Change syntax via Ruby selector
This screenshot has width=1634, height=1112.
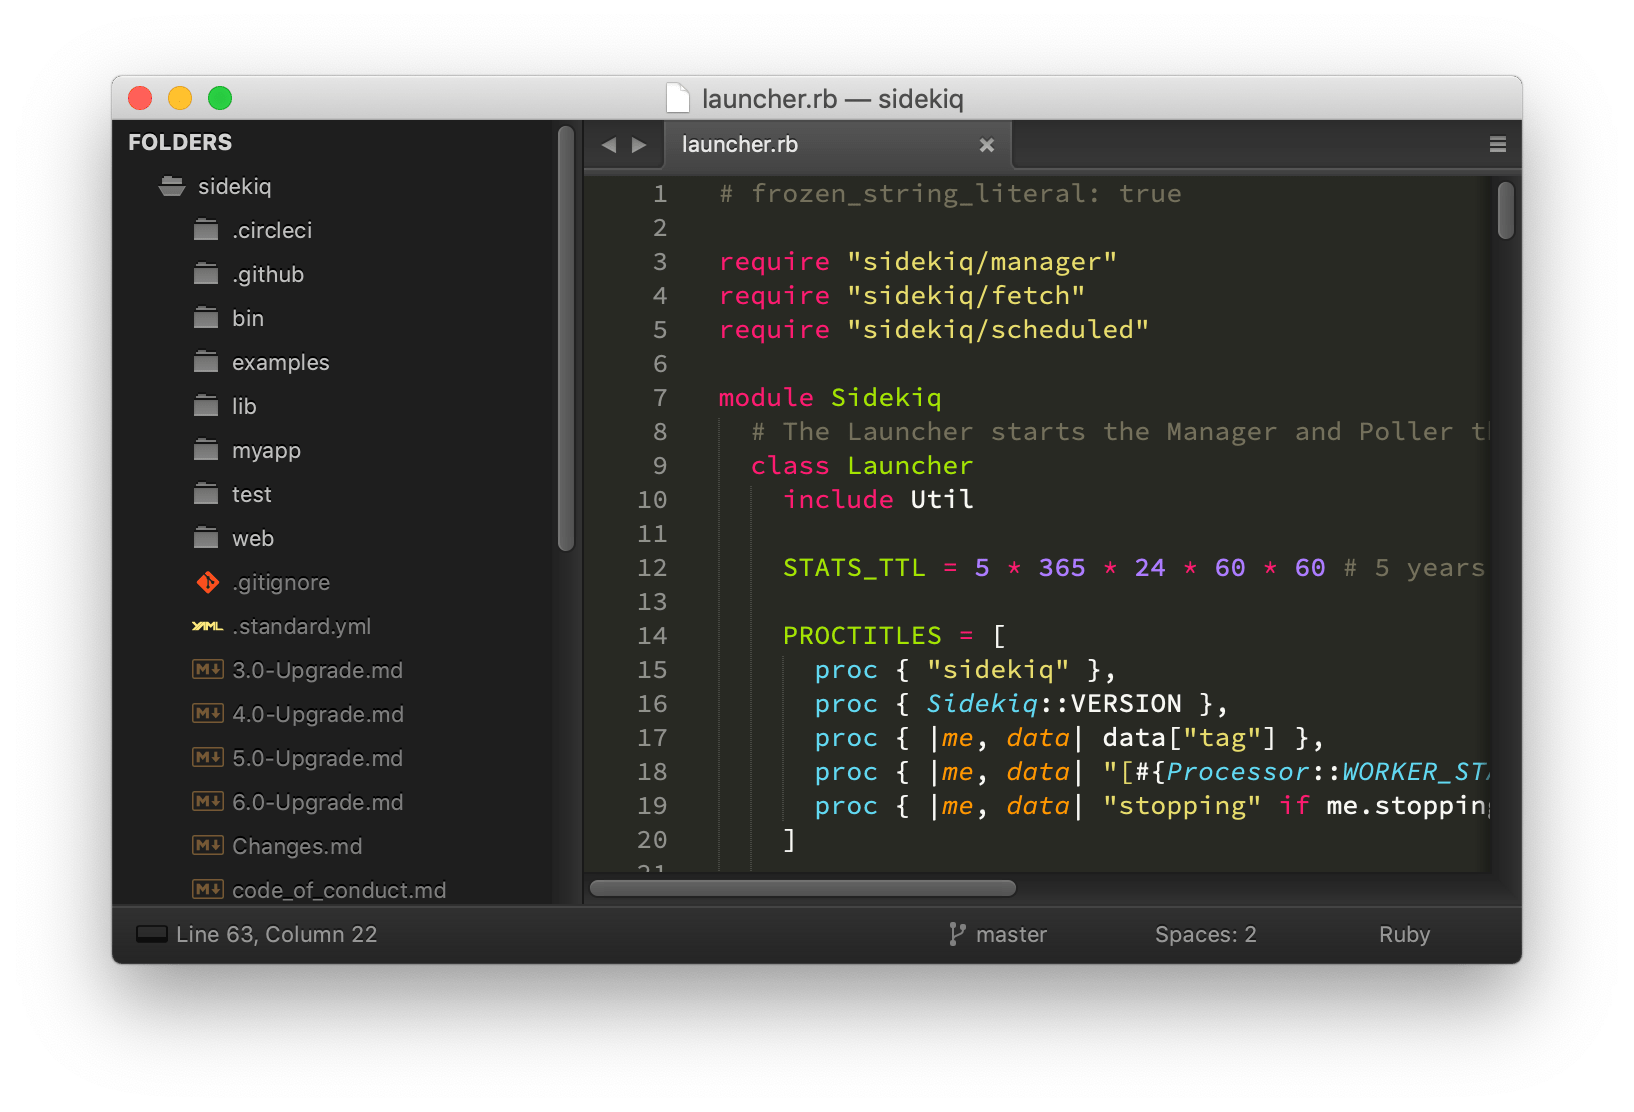(1404, 934)
